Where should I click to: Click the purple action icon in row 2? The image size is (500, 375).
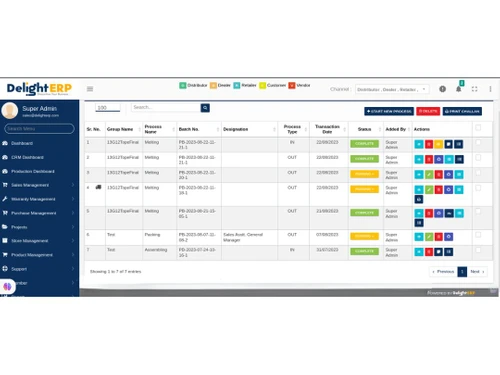pyautogui.click(x=439, y=159)
